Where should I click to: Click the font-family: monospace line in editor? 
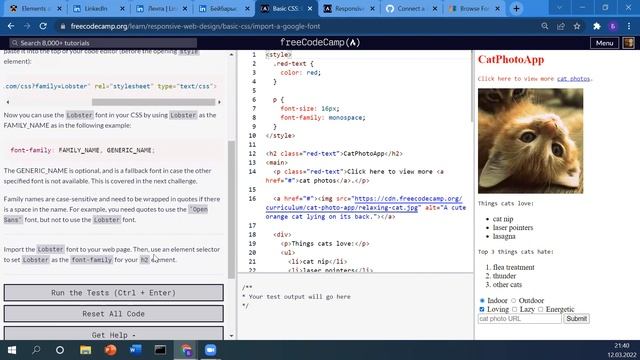pos(322,118)
